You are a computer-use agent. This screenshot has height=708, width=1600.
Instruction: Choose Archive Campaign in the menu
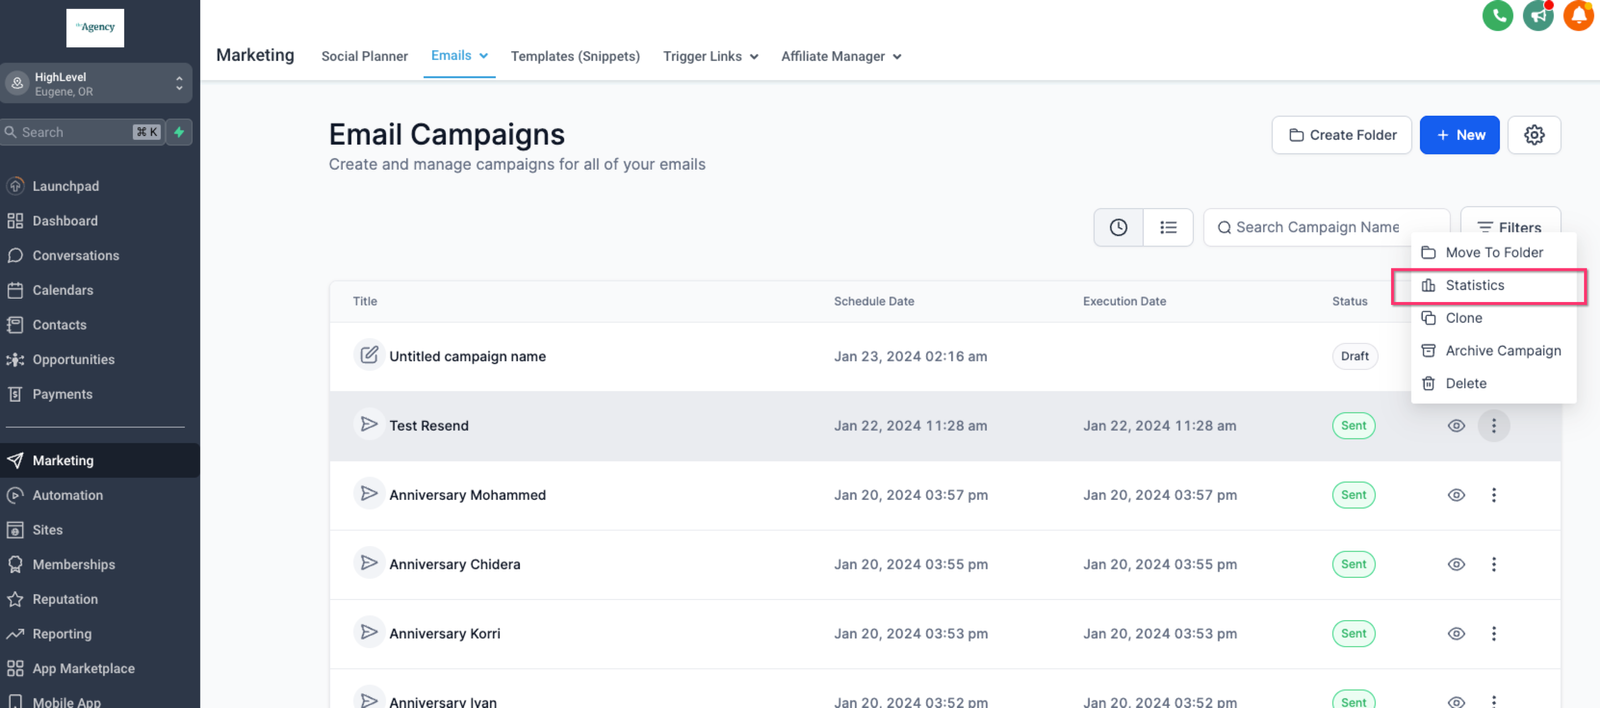coord(1502,351)
